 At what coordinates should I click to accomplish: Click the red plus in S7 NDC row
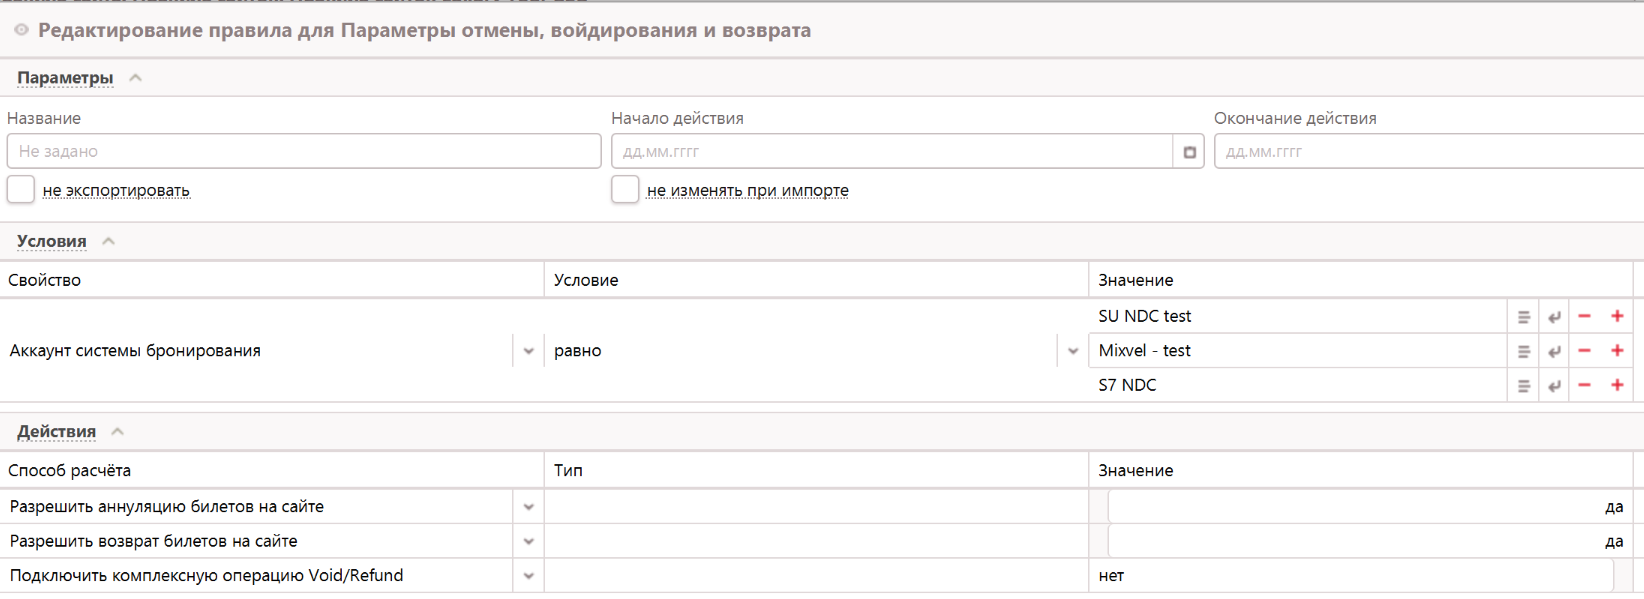tap(1617, 385)
